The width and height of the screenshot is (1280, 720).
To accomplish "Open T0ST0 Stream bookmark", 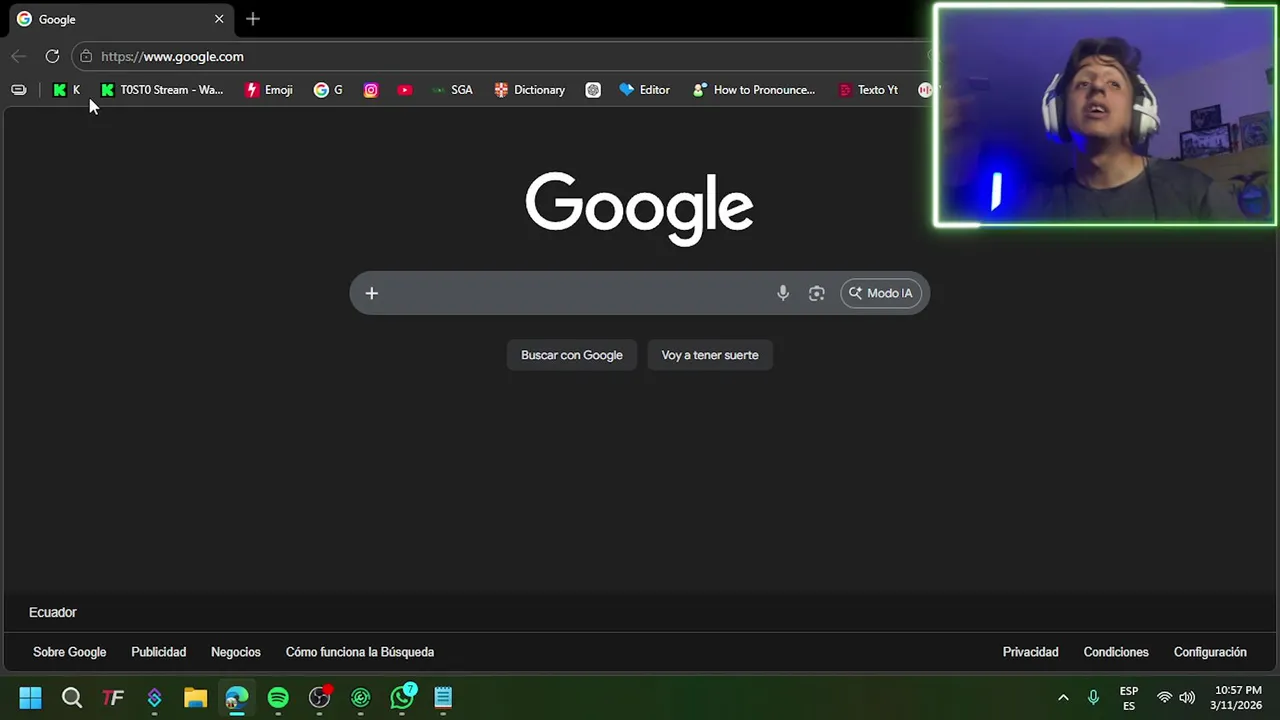I will (162, 90).
